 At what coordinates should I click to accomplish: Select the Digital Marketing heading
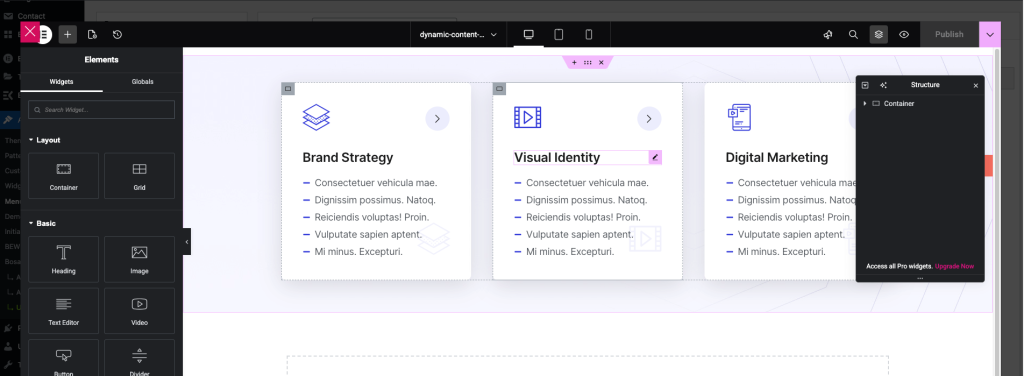[x=776, y=157]
